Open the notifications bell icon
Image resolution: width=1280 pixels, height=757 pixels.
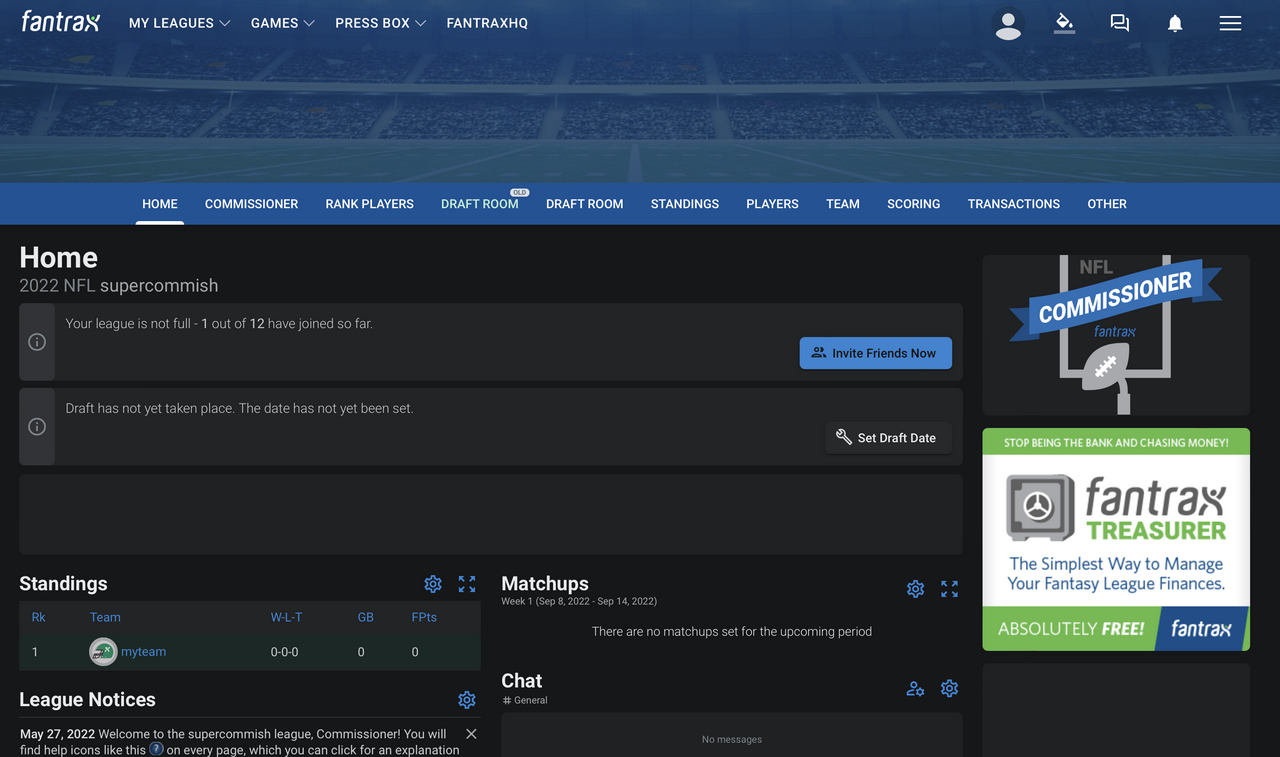tap(1175, 23)
